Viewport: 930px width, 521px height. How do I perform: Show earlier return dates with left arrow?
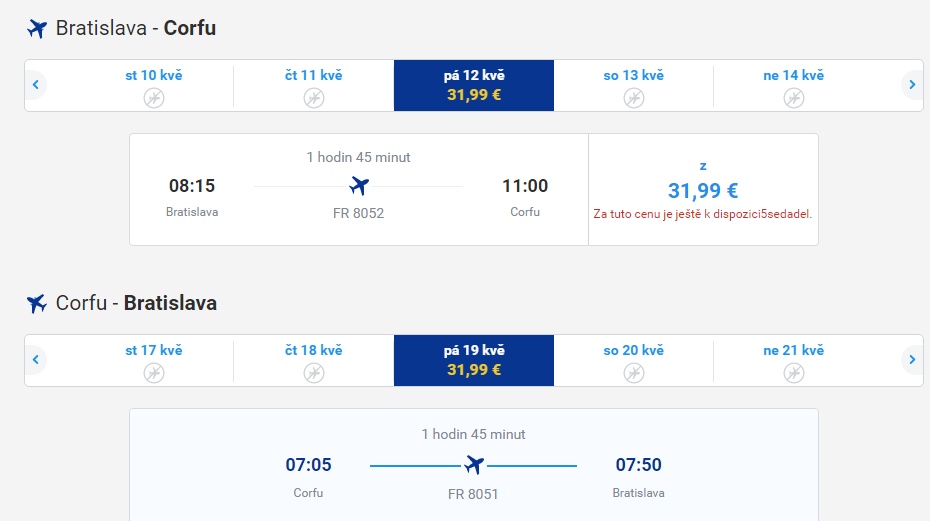point(36,360)
